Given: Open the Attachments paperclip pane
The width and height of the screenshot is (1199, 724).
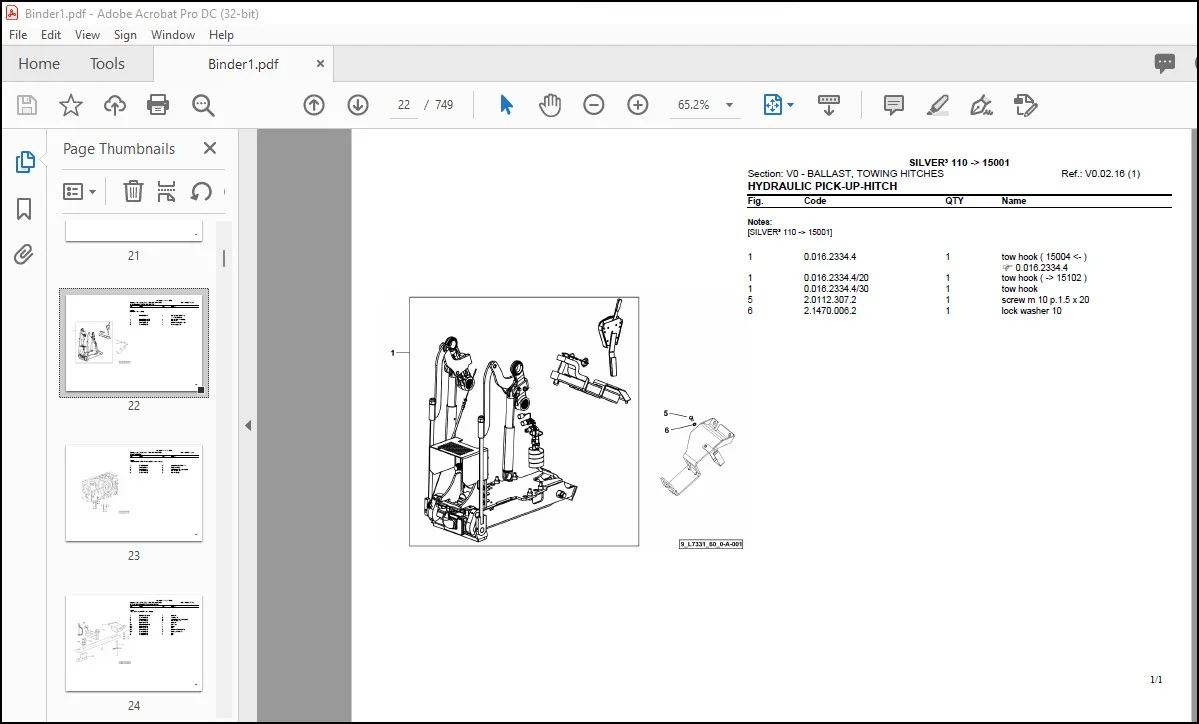Looking at the screenshot, I should click(24, 254).
